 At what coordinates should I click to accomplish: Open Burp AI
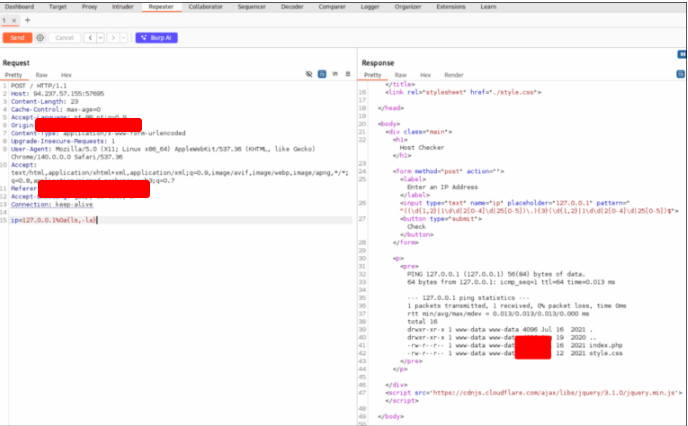156,38
